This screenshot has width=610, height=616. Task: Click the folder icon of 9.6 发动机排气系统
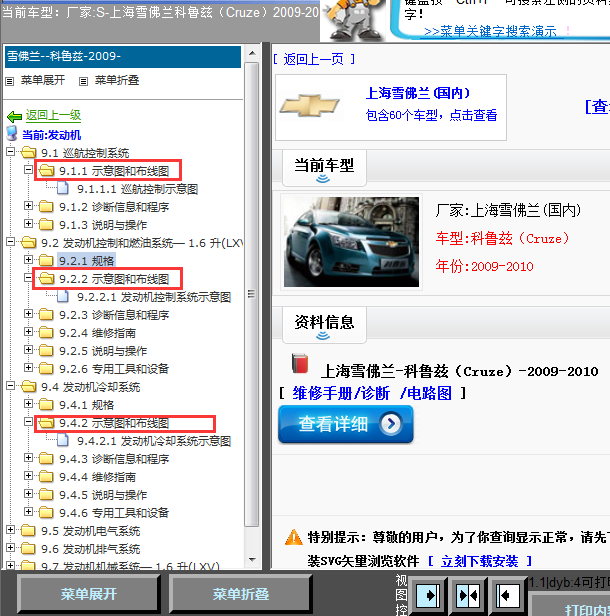tap(28, 548)
